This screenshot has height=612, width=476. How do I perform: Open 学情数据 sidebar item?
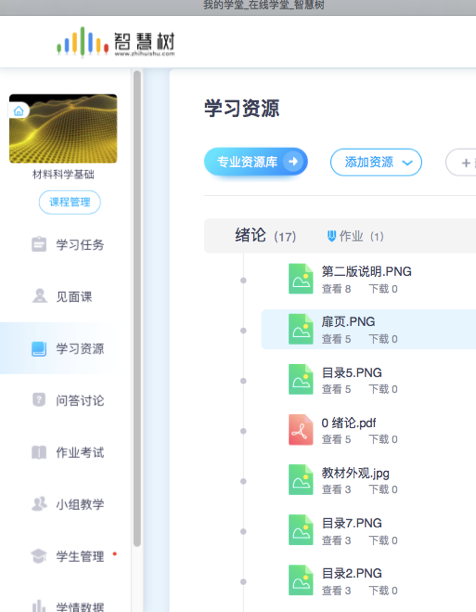pyautogui.click(x=66, y=606)
